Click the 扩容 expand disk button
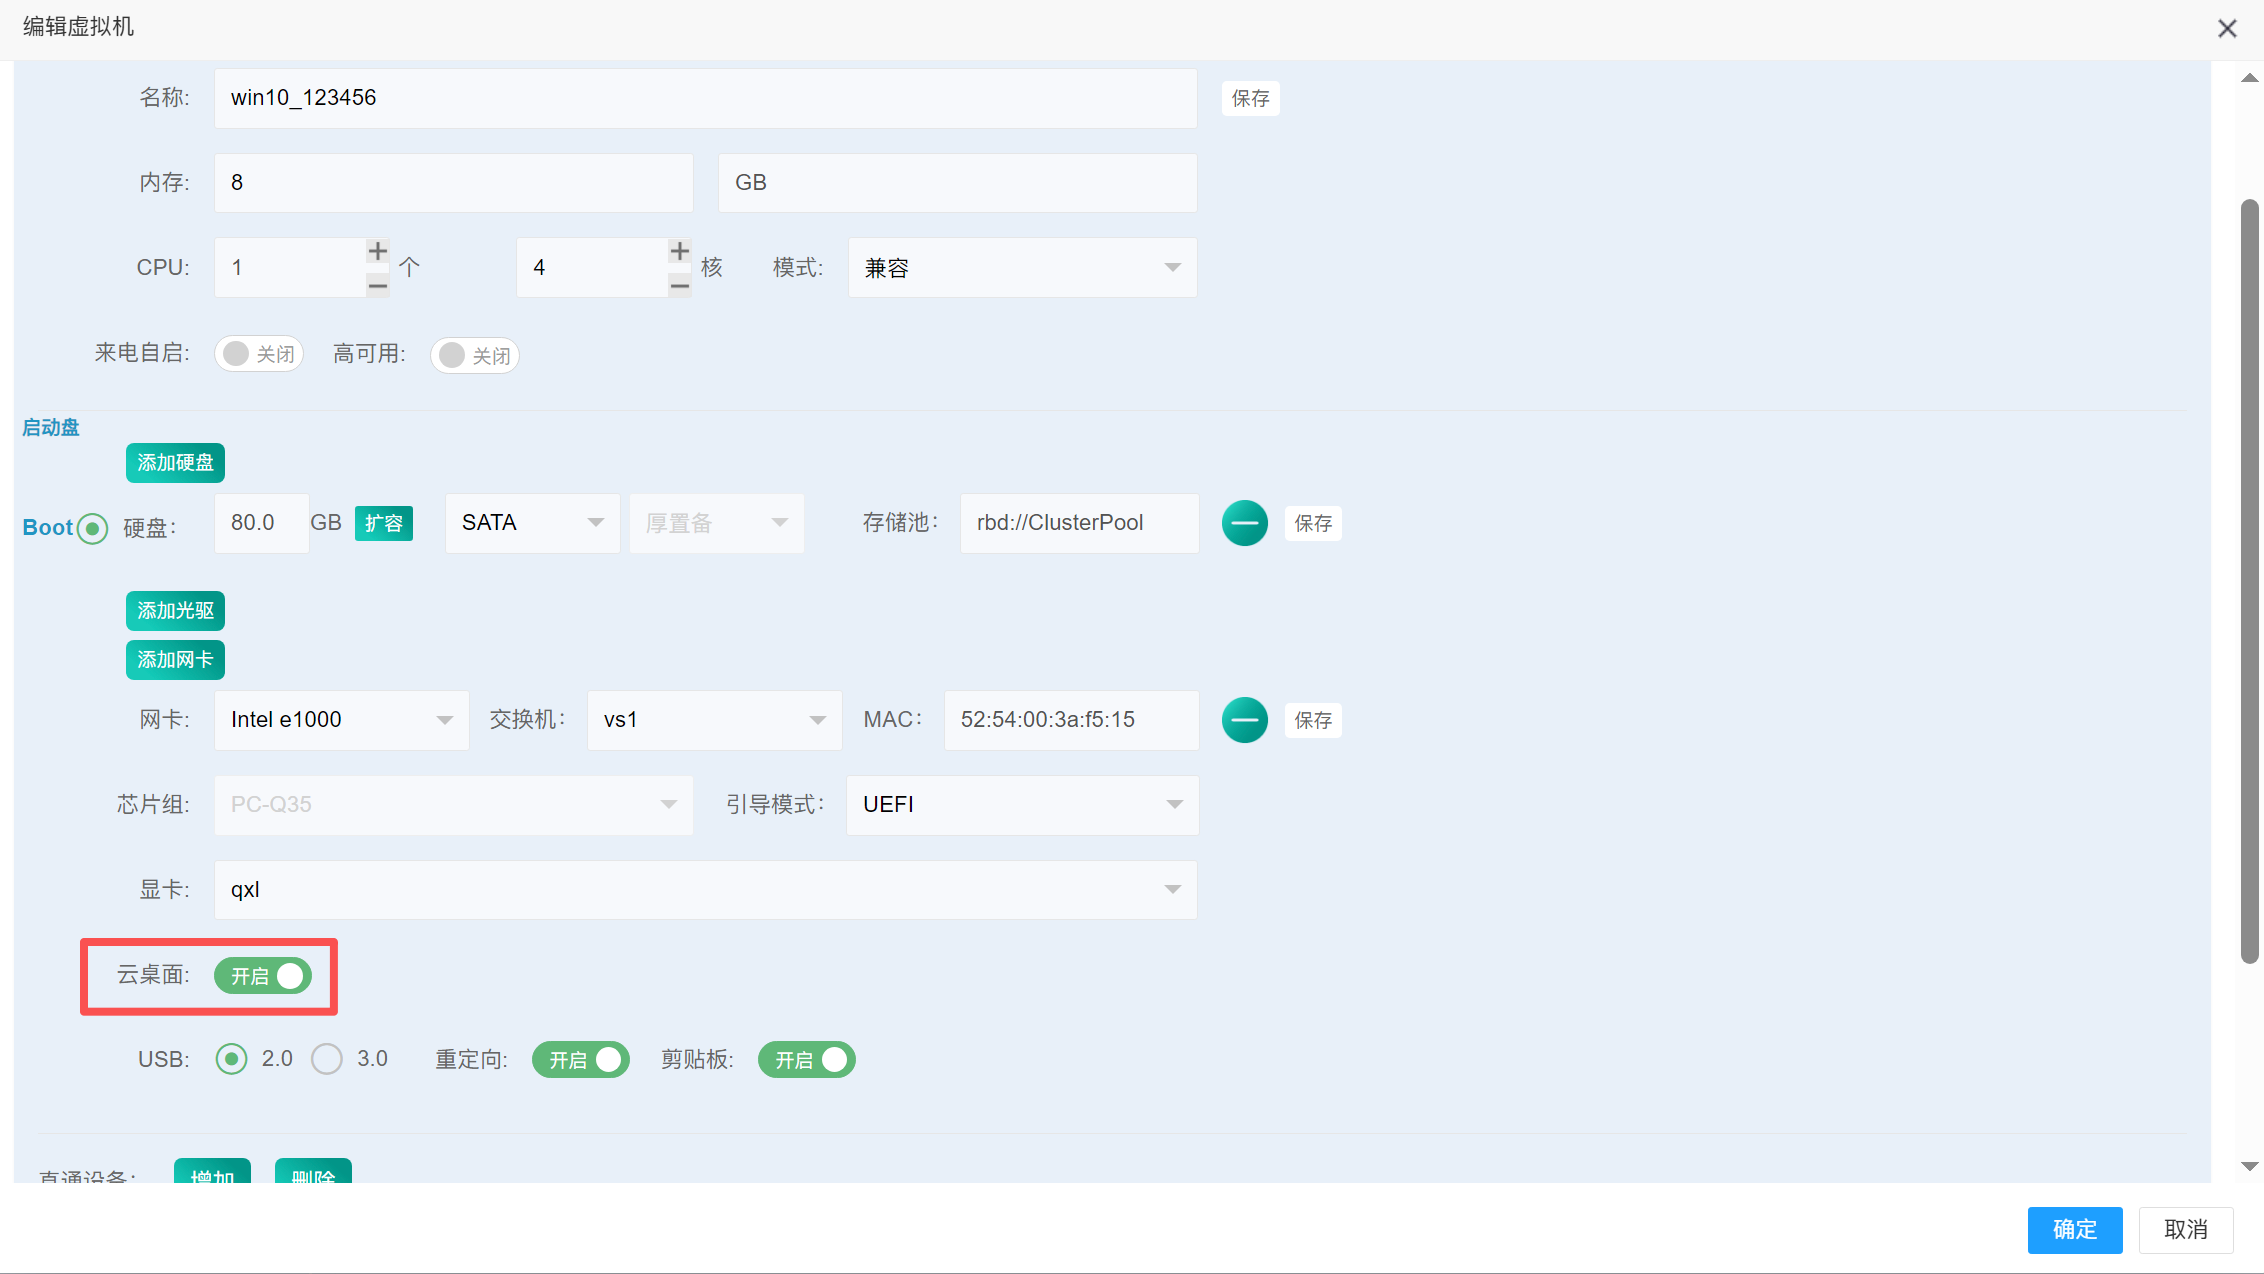 (x=383, y=523)
